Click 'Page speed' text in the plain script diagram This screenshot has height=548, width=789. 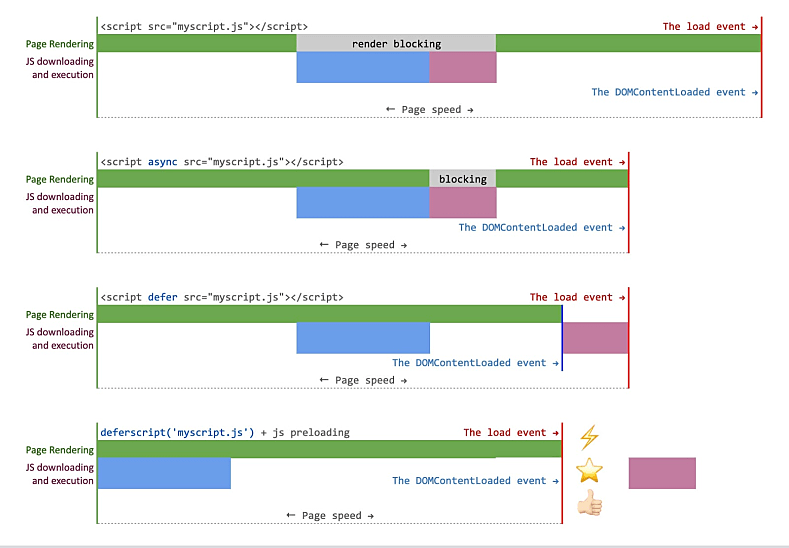point(431,110)
